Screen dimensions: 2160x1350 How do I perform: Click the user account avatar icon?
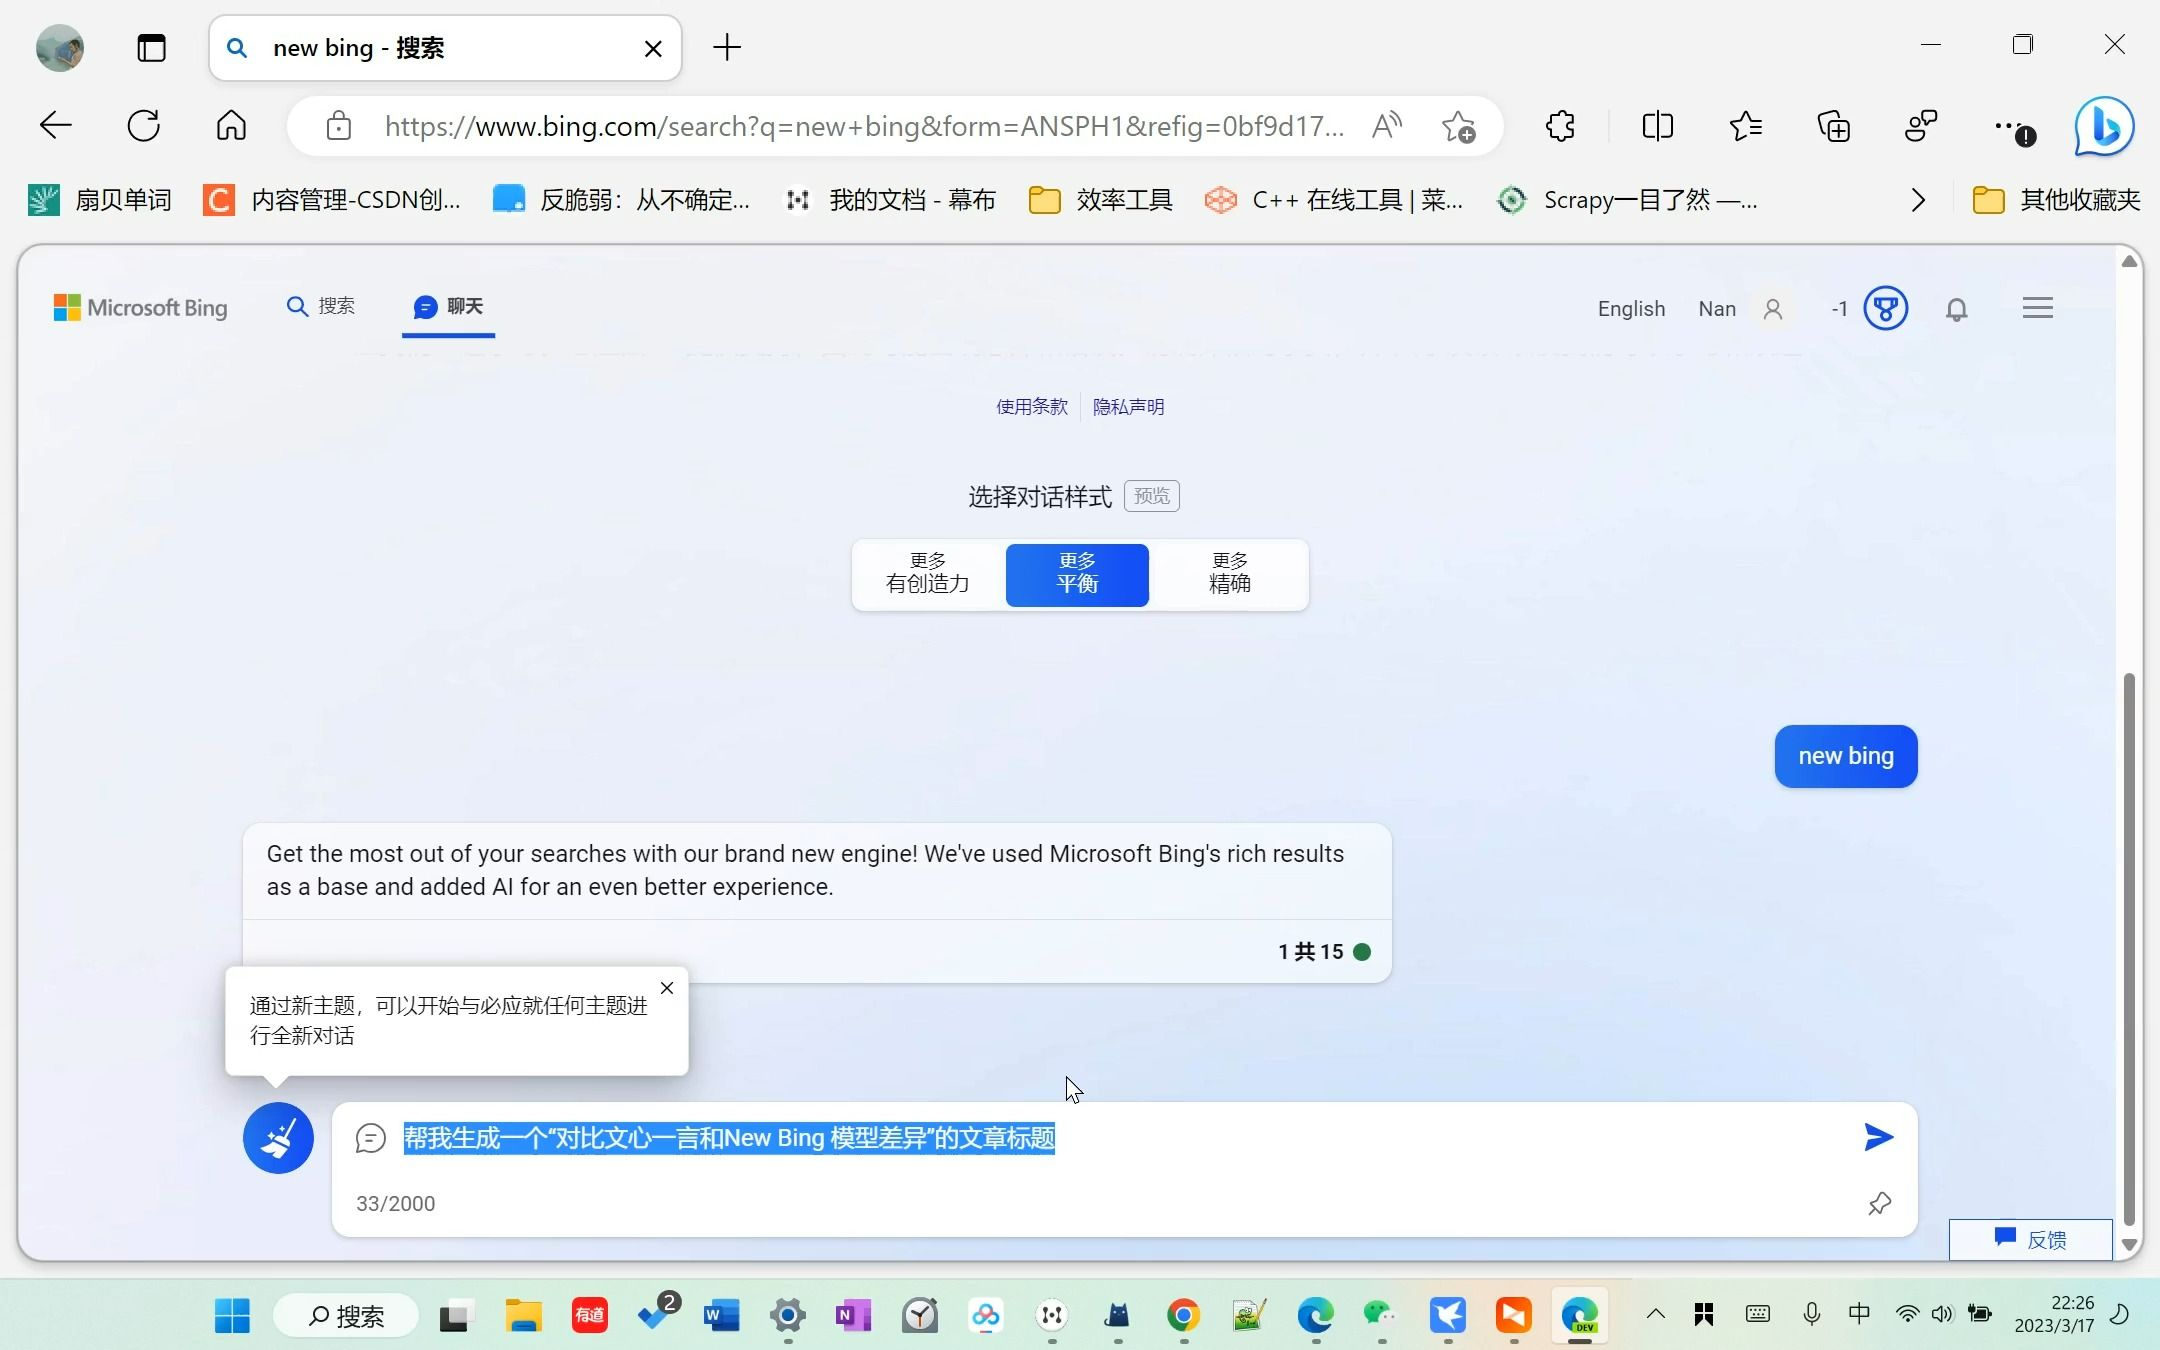[1773, 309]
